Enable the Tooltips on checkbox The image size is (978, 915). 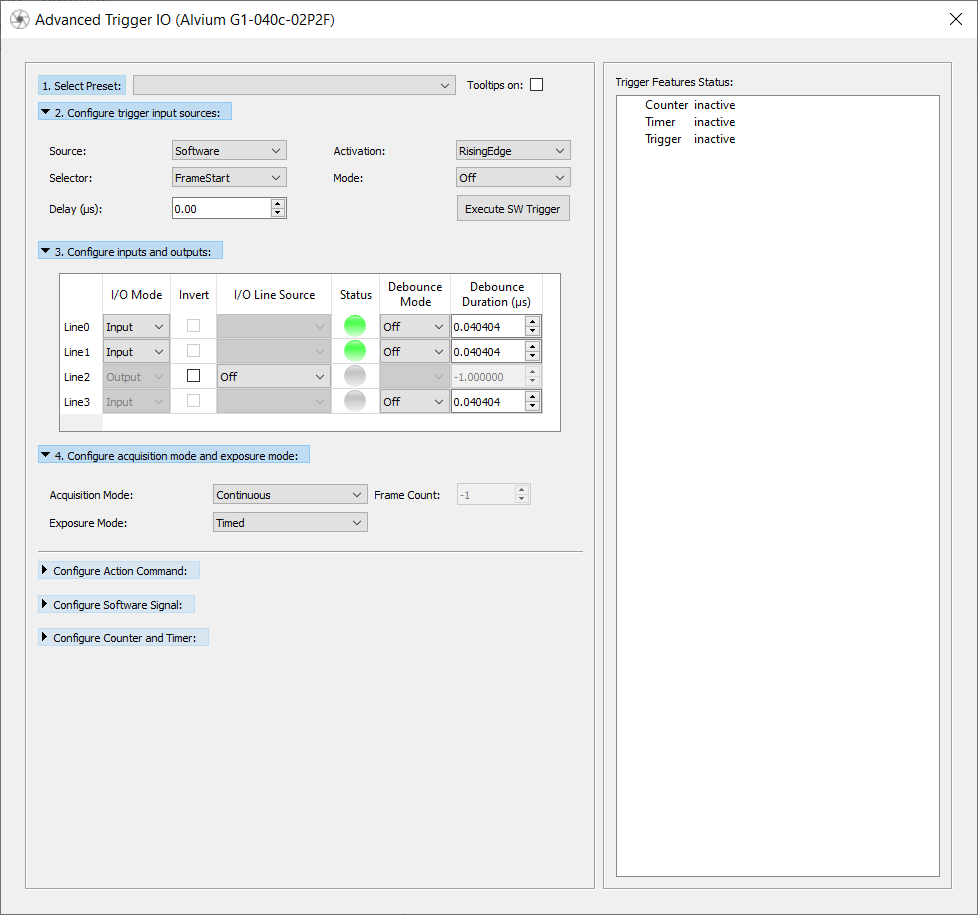point(537,85)
